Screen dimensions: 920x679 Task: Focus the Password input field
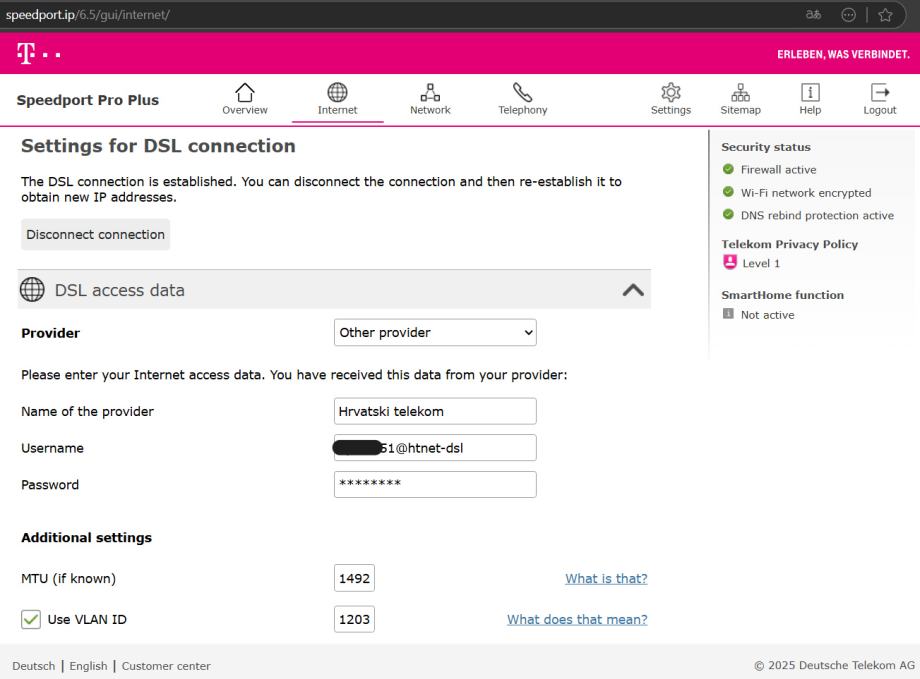435,485
